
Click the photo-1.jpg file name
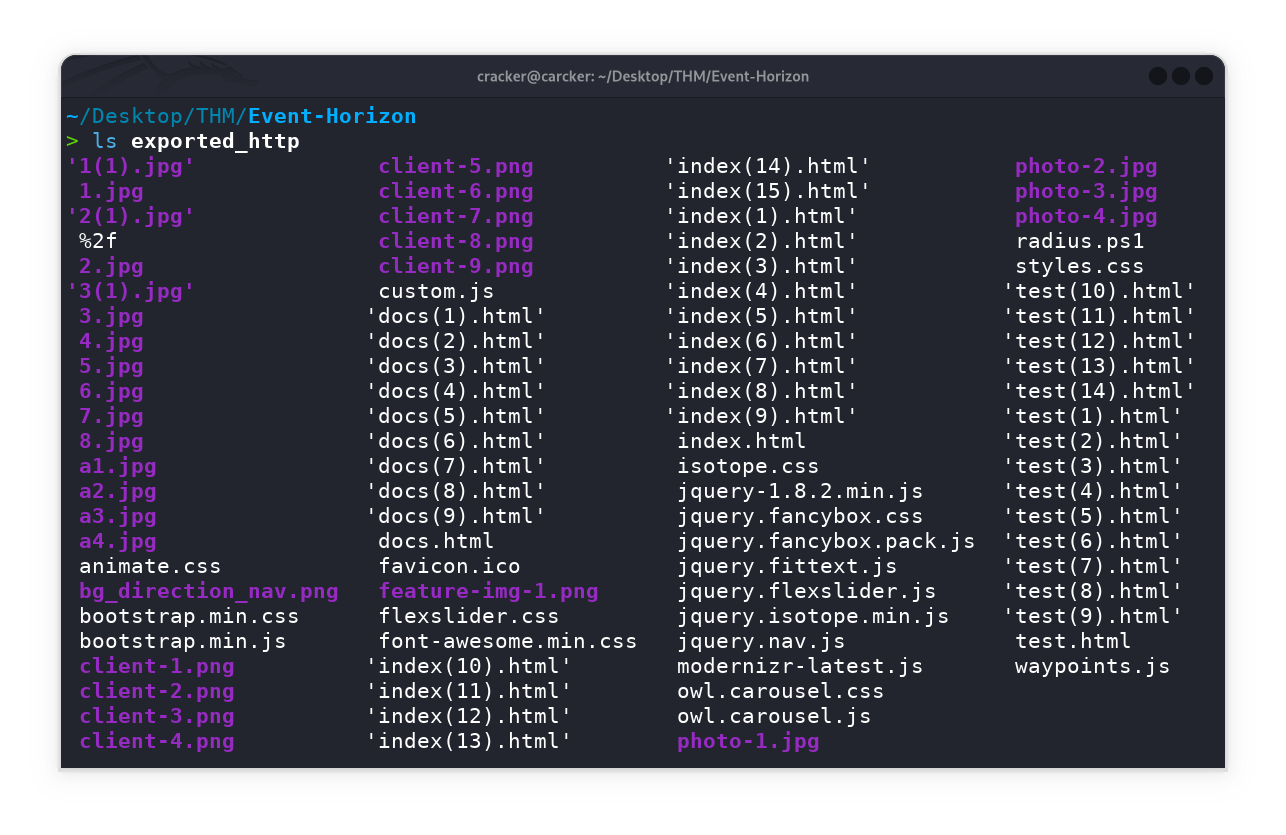tap(748, 741)
